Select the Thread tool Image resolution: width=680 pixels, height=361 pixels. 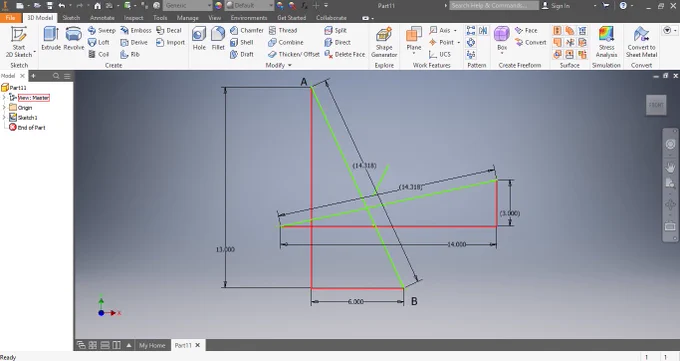click(283, 30)
